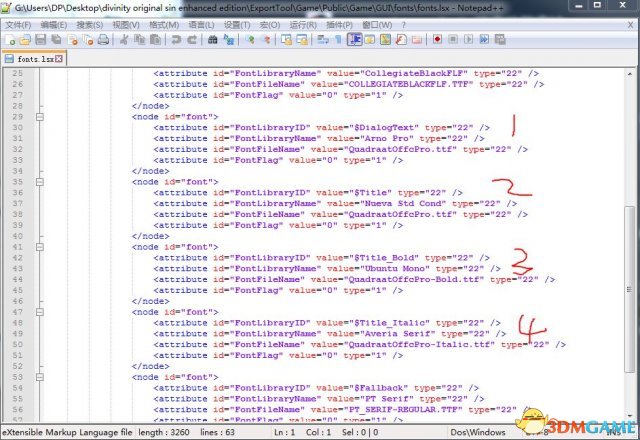Open the Document Map panel icon
The image size is (640, 440).
[385, 40]
